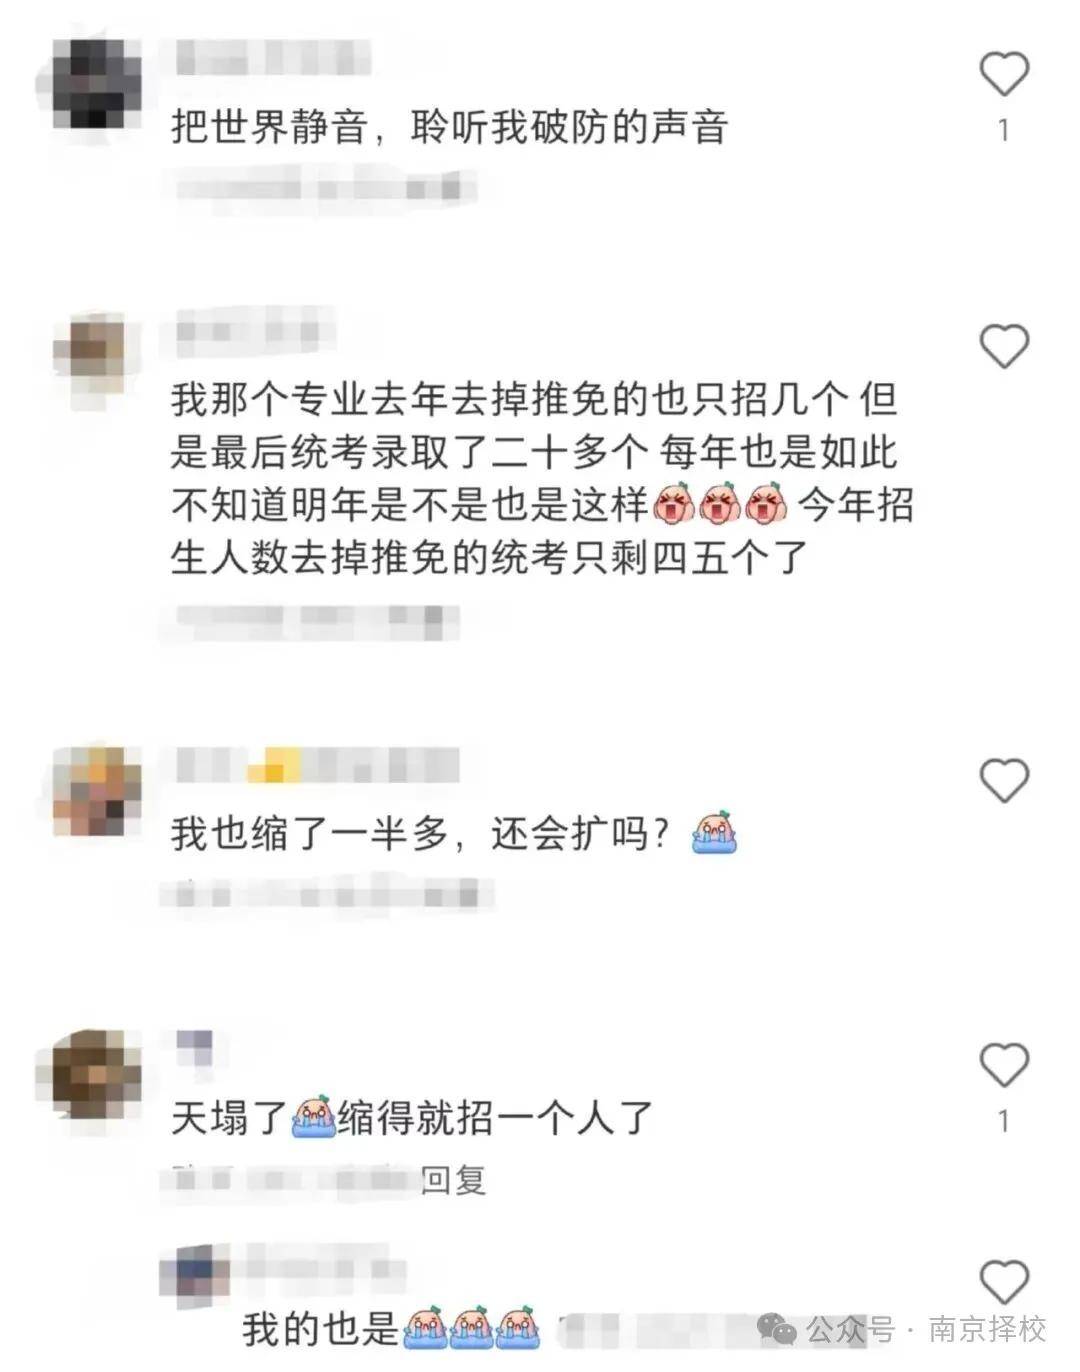The image size is (1080, 1372).
Task: Tap the comment text 天塌了缩得就招一个人了
Action: pos(412,1117)
